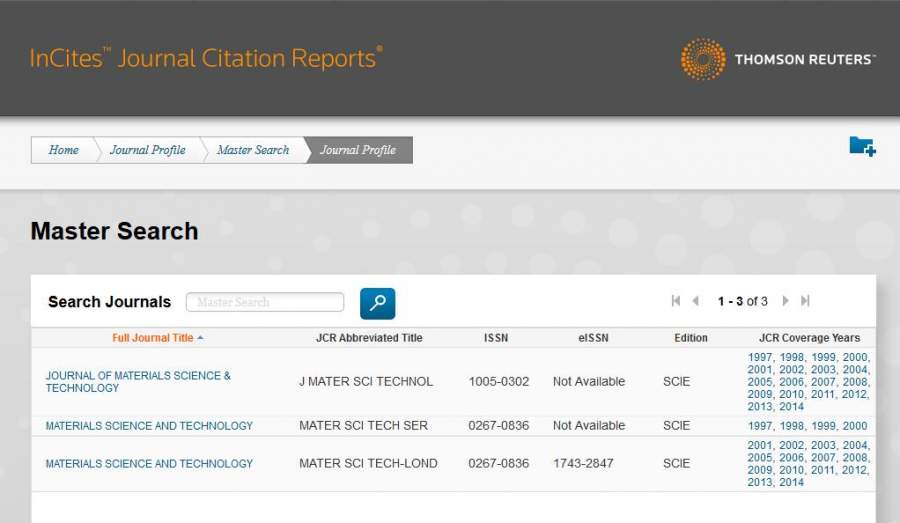
Task: Click the Edition column header
Action: (x=690, y=338)
